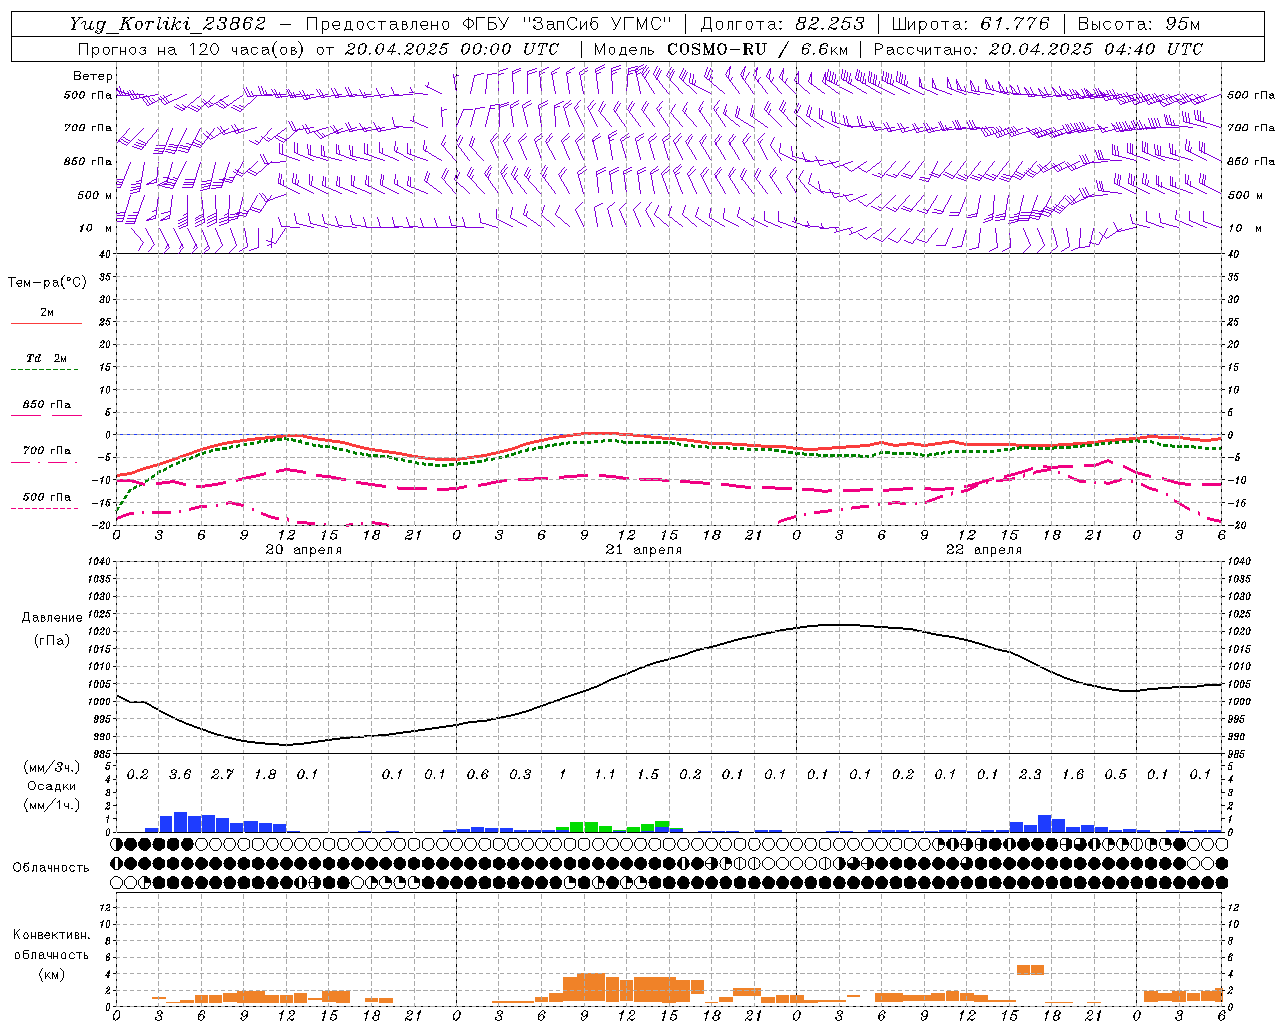Click the "22 апреля" date label
The height and width of the screenshot is (1024, 1280).
(983, 550)
